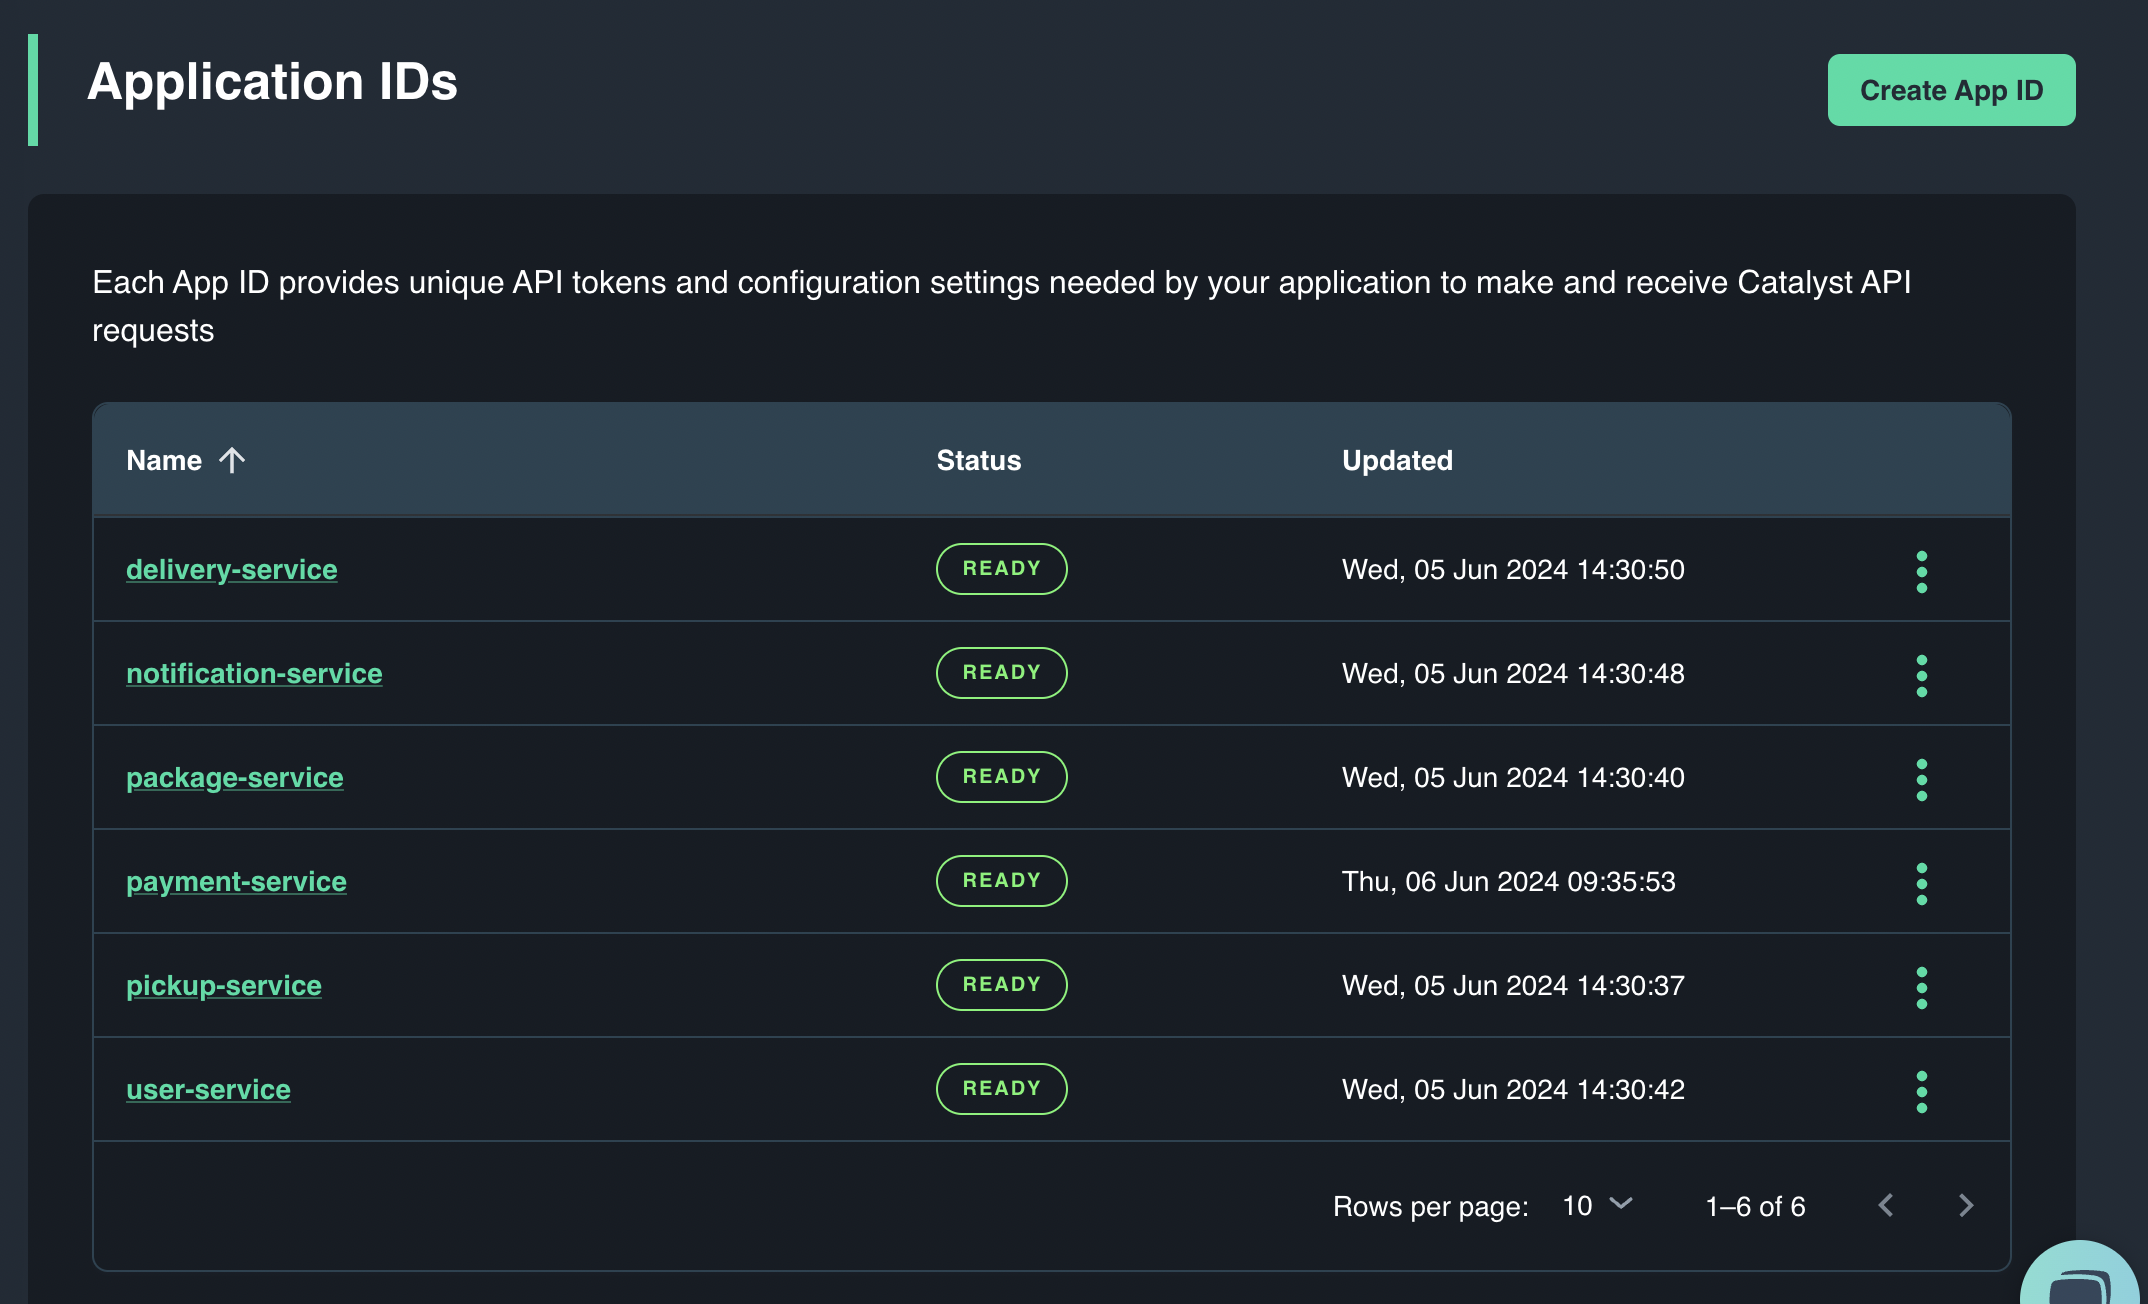Click the READY status badge for payment-service
Viewport: 2148px width, 1304px height.
click(1000, 881)
